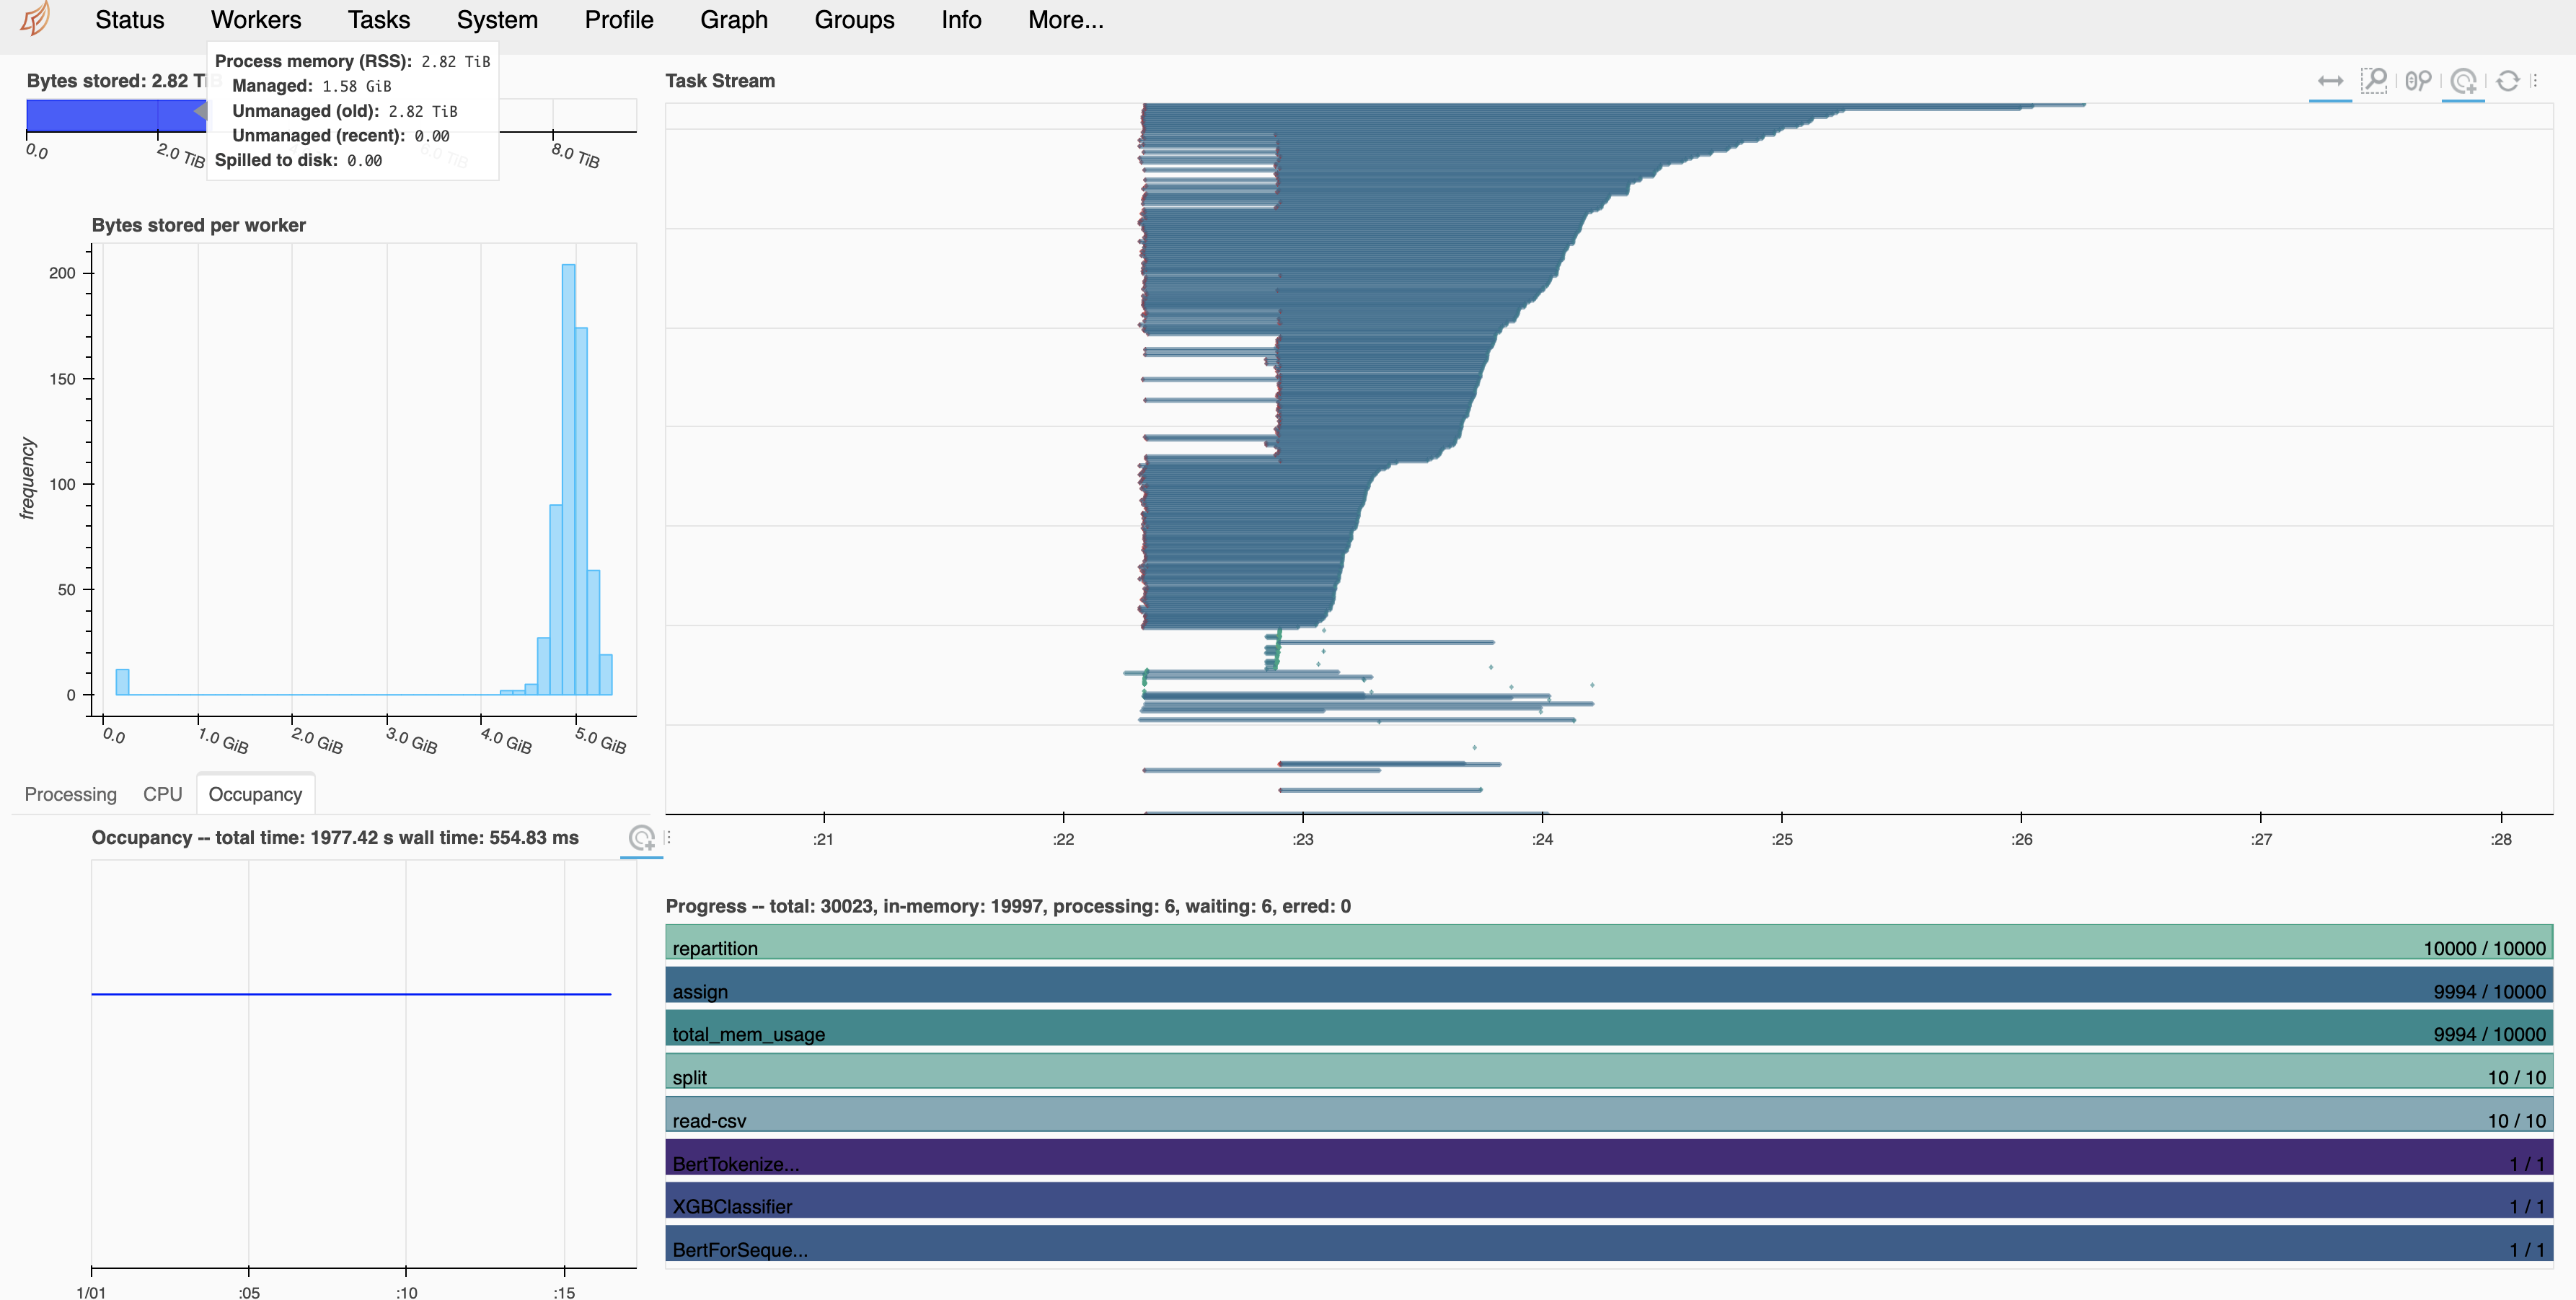The height and width of the screenshot is (1300, 2576).
Task: Activate the Box Zoom tool in Task Stream
Action: pos(2374,81)
